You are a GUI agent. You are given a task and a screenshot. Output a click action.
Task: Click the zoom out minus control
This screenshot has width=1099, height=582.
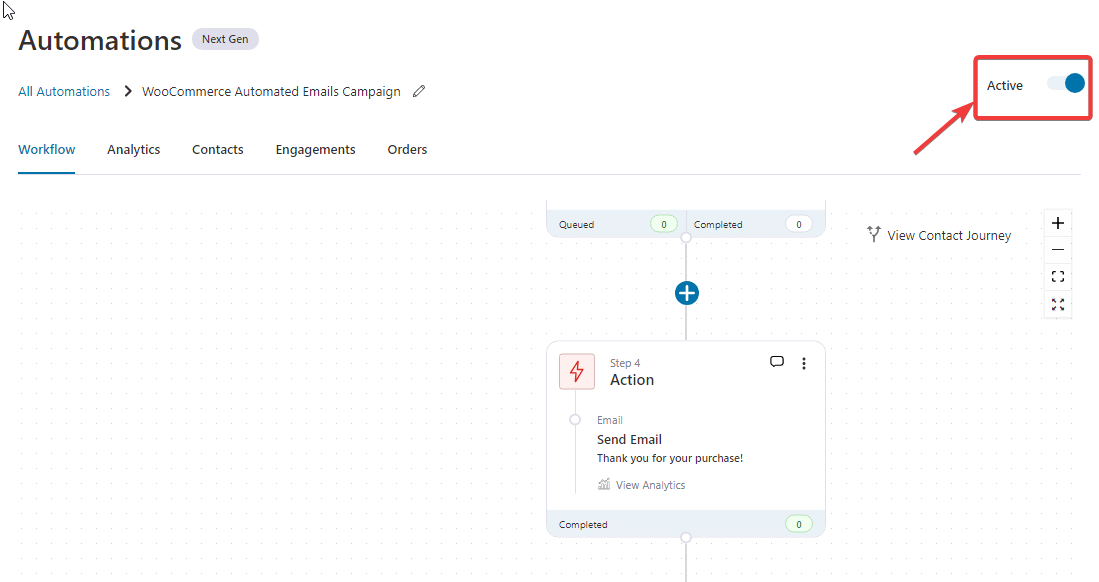[1058, 250]
